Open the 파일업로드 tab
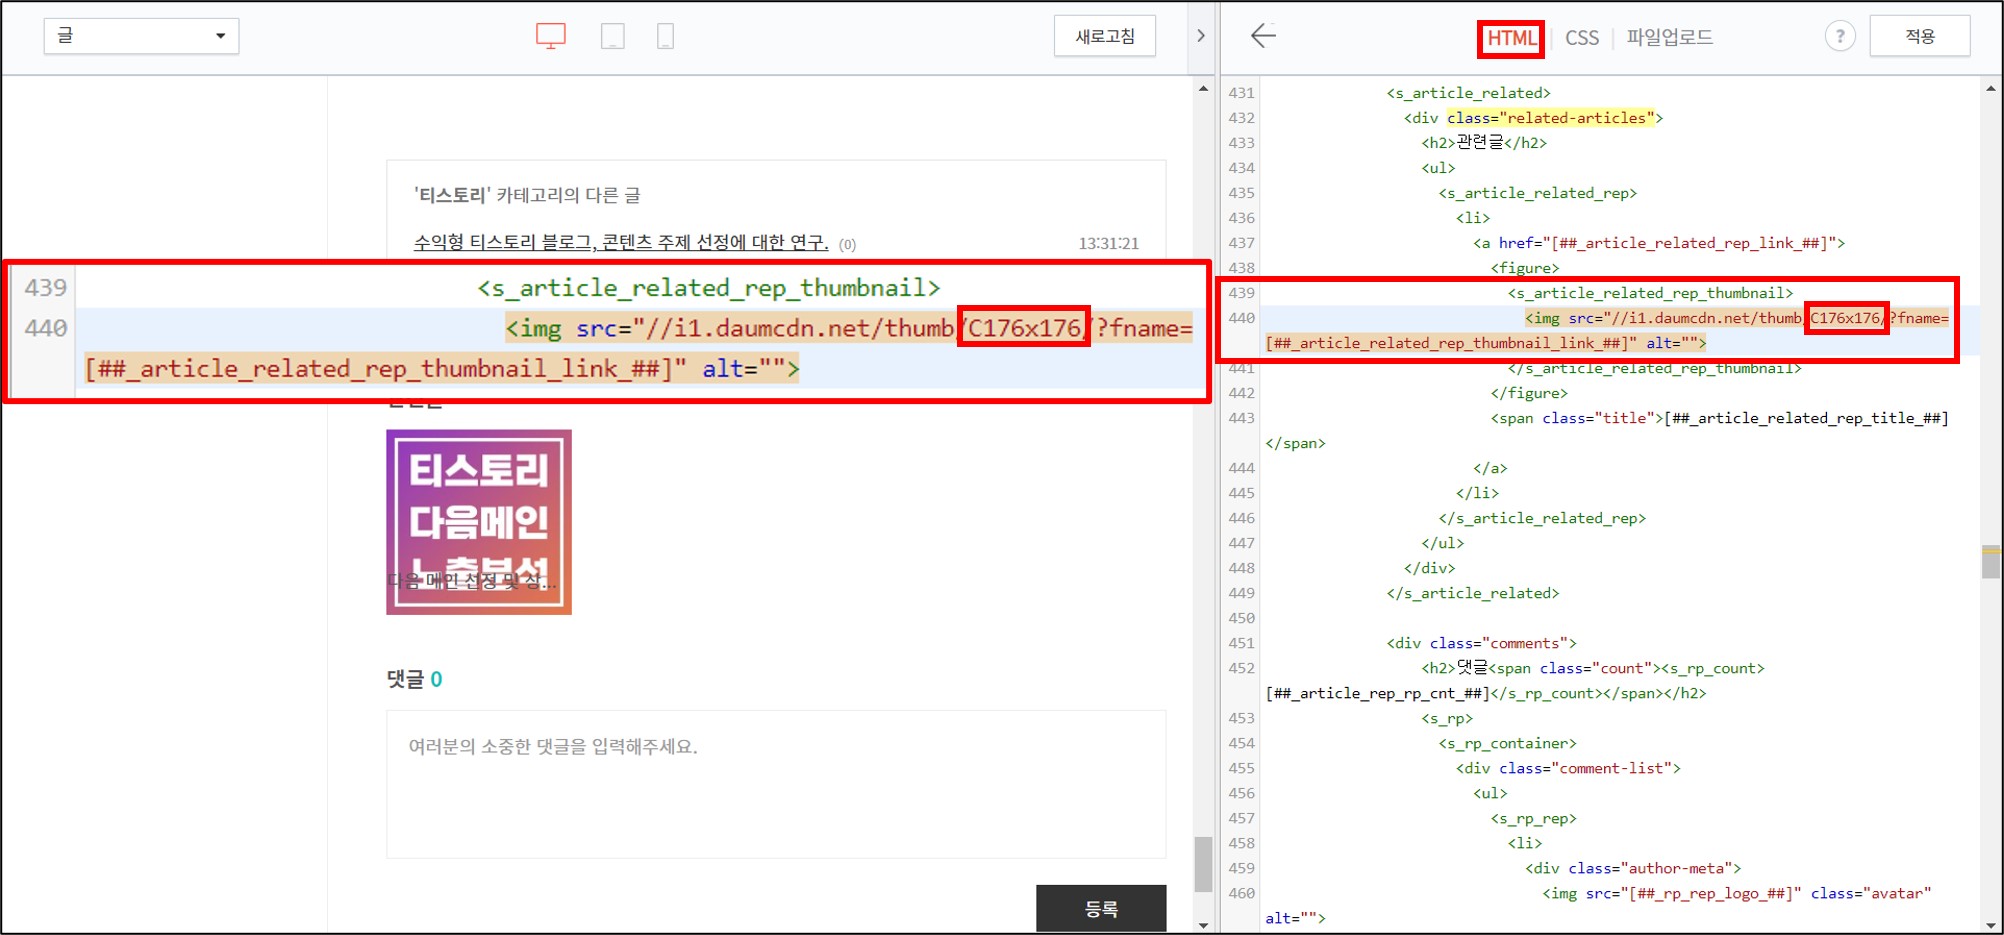 [1669, 37]
